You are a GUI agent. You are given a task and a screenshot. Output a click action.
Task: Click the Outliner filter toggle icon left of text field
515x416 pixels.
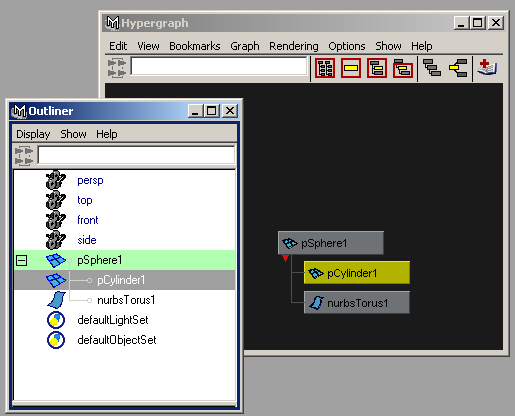click(x=24, y=155)
